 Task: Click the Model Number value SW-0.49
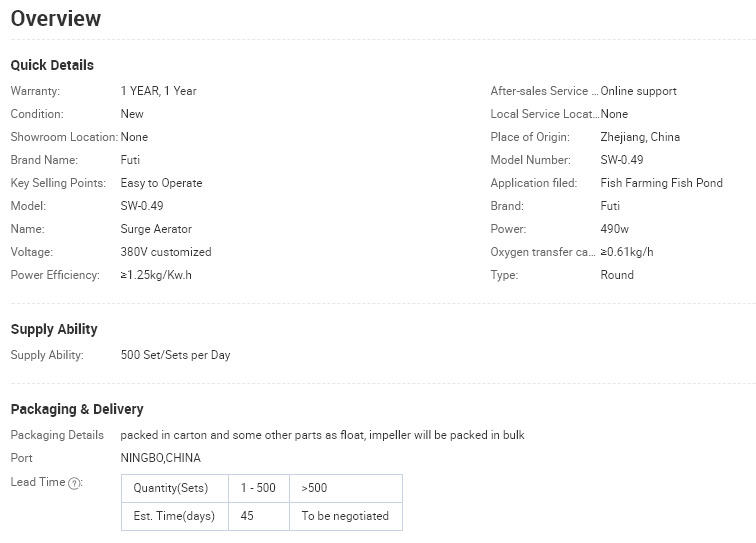tap(621, 160)
